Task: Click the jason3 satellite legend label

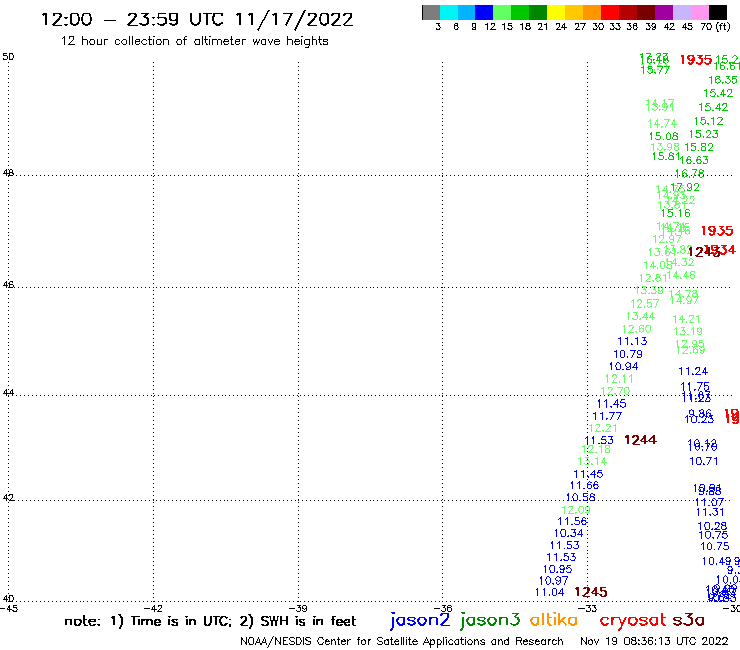Action: (x=490, y=621)
